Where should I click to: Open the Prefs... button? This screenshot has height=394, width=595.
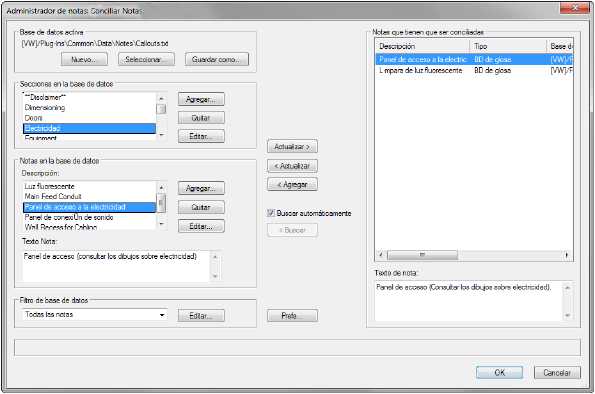point(292,316)
